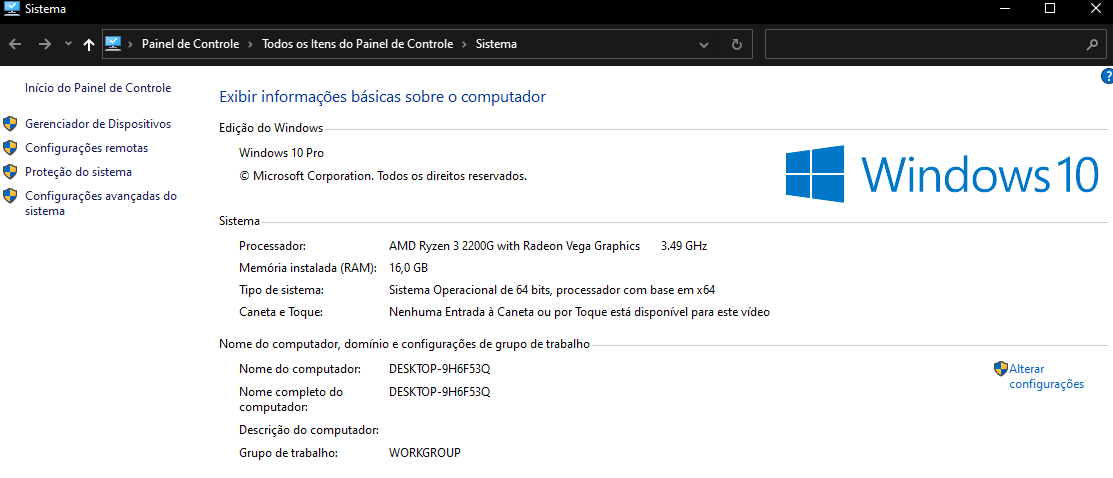Screen dimensions: 1113x478
Task: Click the Tipo de sistema label
Action: (x=282, y=290)
